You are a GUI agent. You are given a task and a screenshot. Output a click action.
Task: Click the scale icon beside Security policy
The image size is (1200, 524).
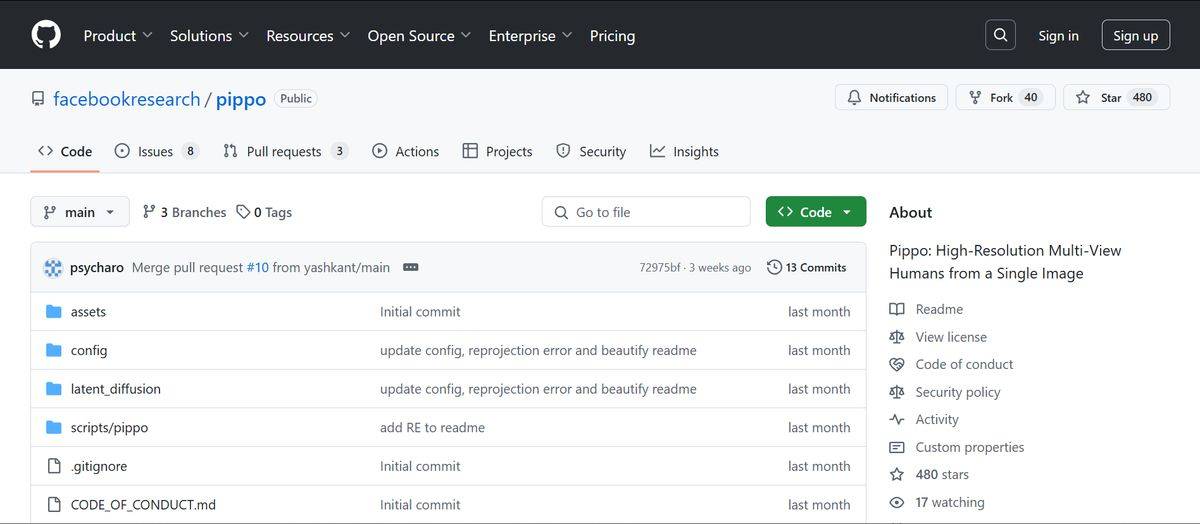pos(897,392)
